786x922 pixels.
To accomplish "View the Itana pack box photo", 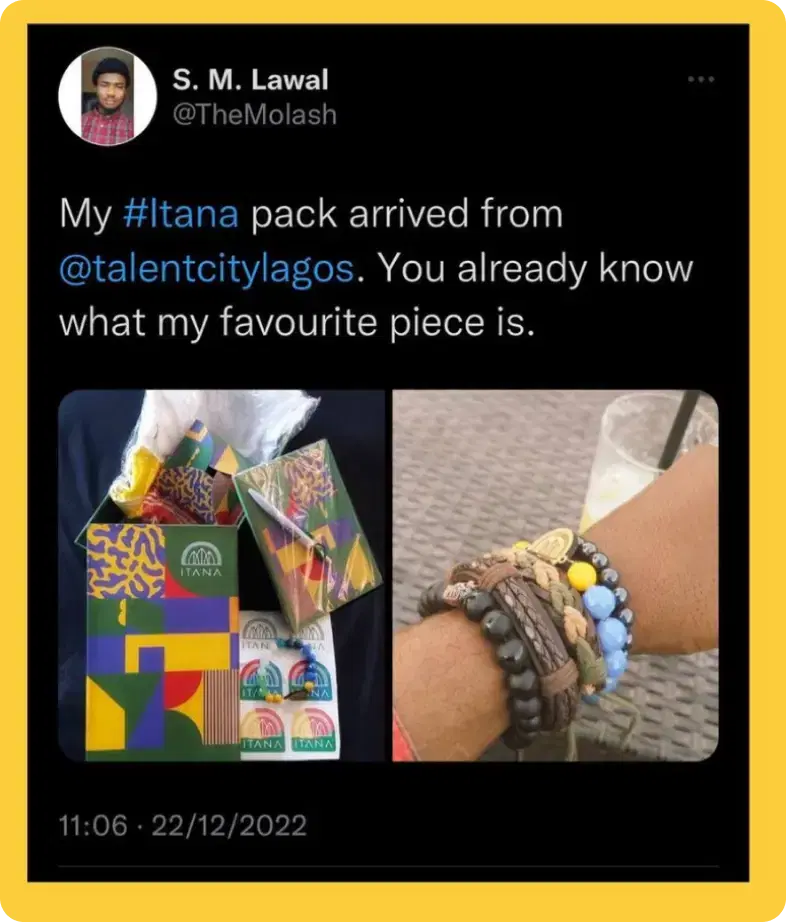I will click(x=222, y=576).
